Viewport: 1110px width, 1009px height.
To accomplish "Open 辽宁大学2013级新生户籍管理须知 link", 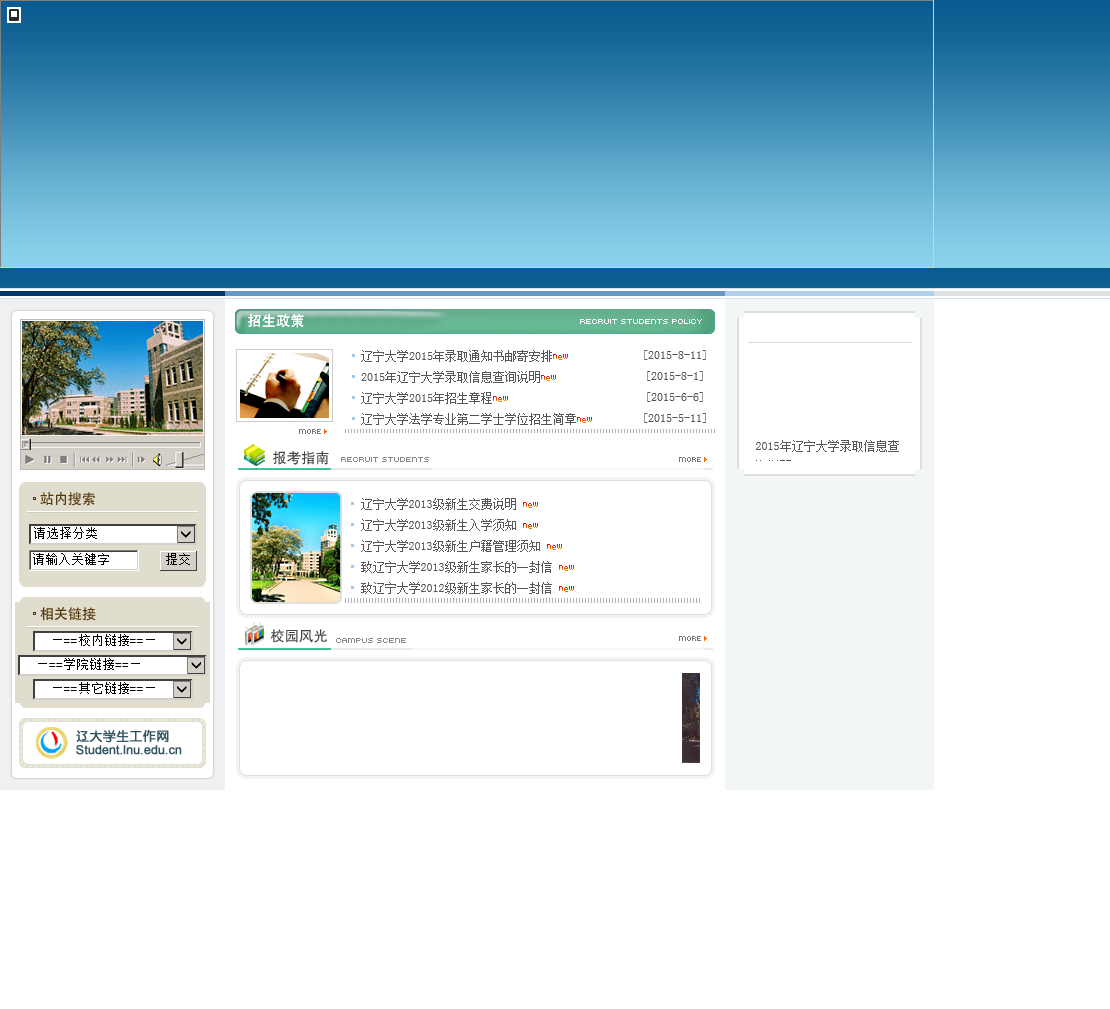I will (450, 547).
